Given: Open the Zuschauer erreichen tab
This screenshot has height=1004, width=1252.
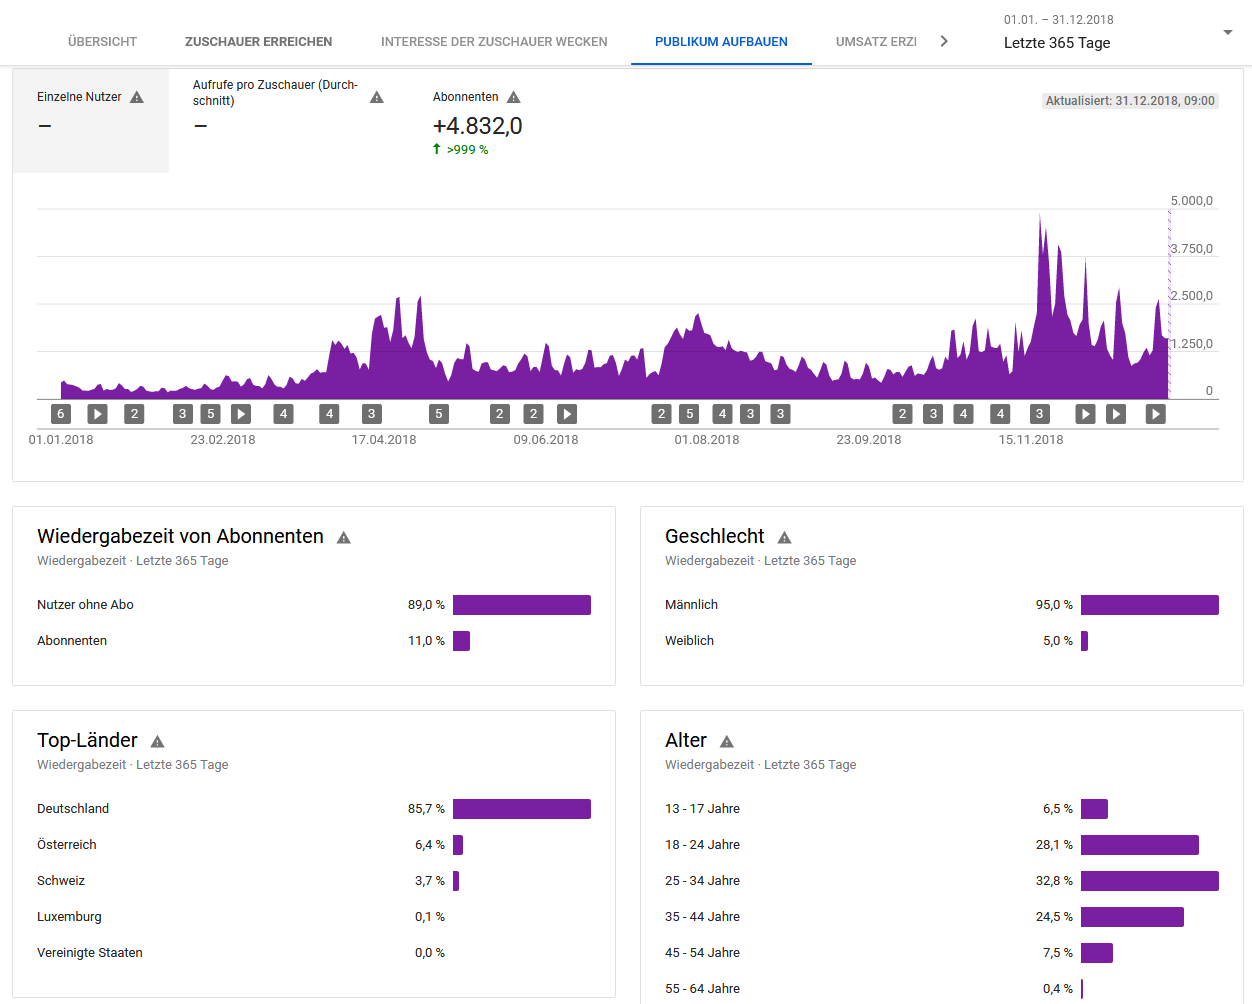Looking at the screenshot, I should (x=258, y=42).
